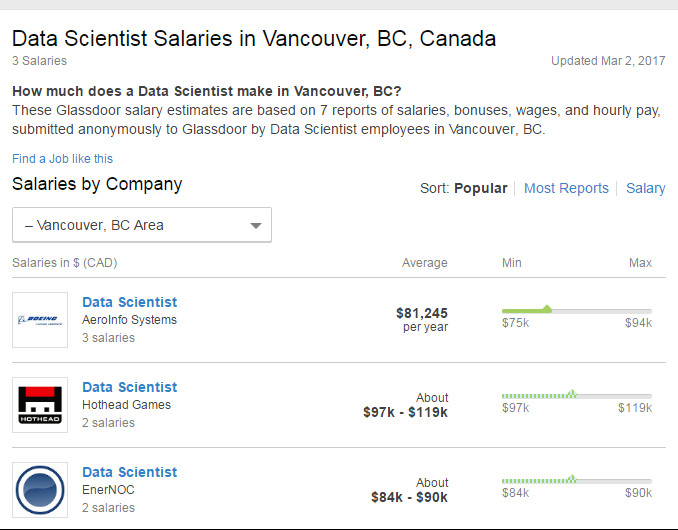Click the $81,245 average salary figure

[421, 312]
